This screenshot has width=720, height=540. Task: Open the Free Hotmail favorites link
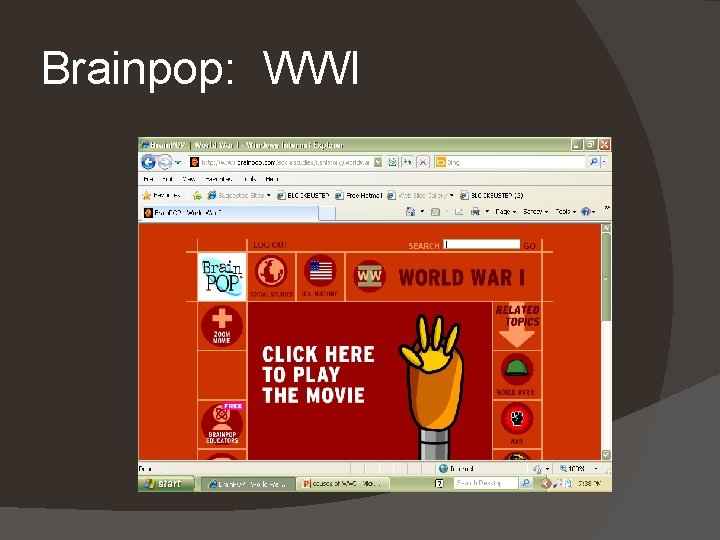[359, 196]
